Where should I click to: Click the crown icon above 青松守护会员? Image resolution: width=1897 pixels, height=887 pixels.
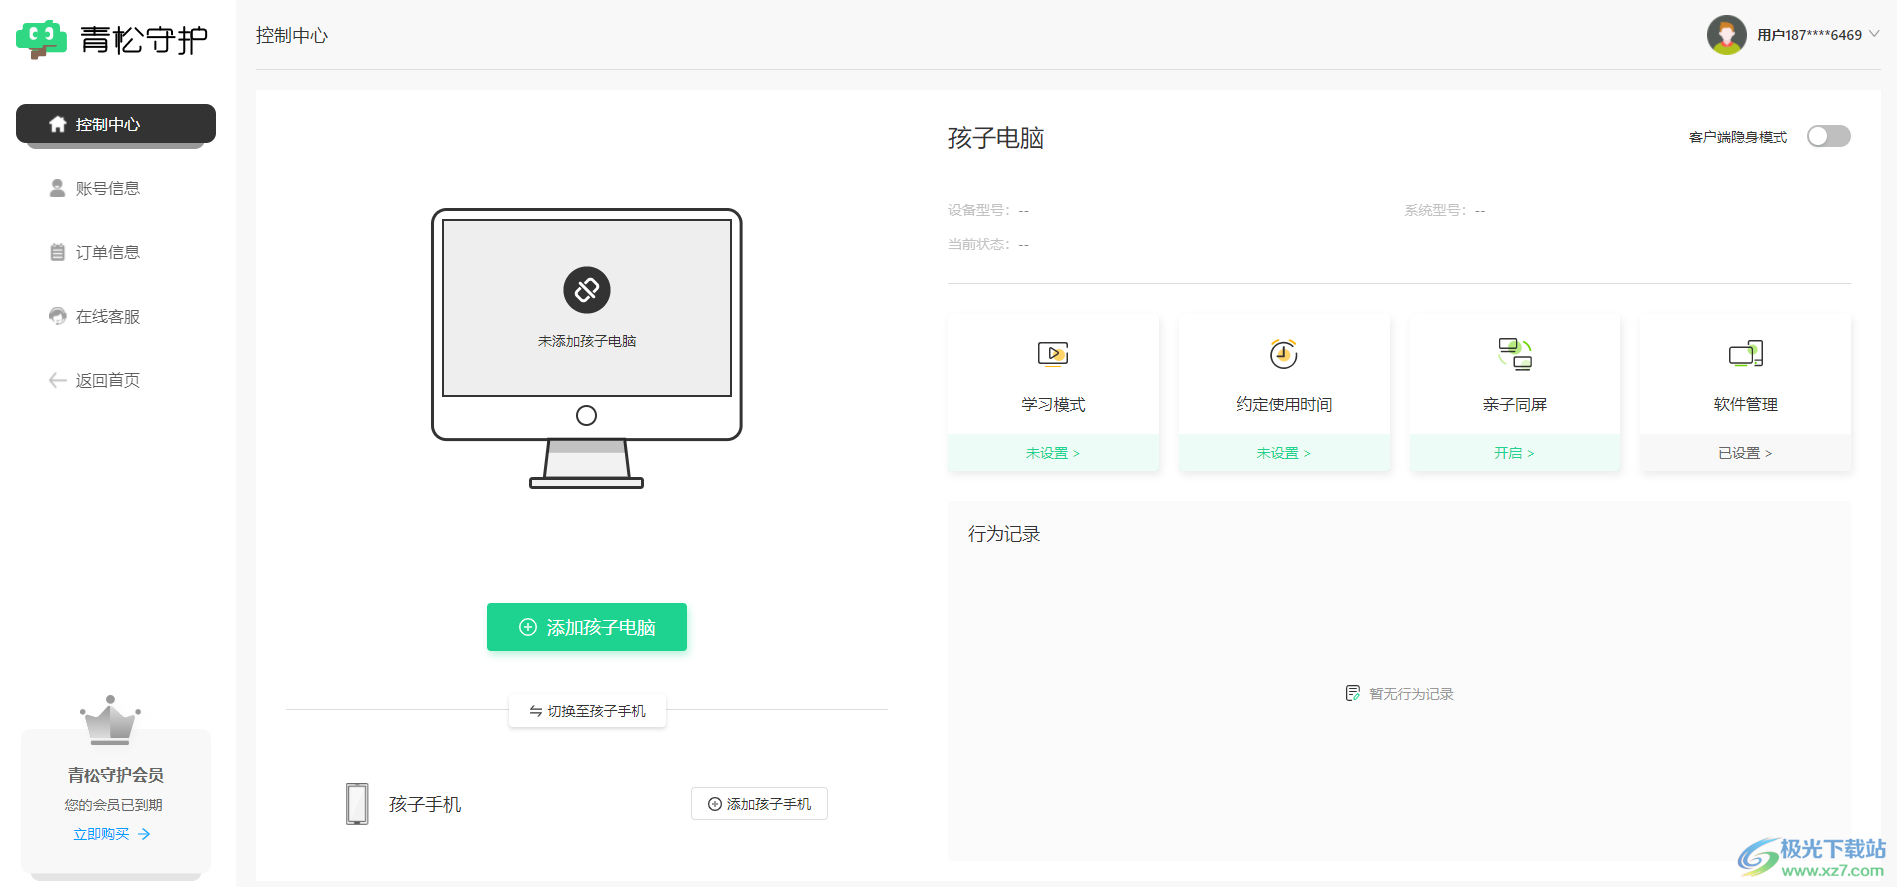110,720
